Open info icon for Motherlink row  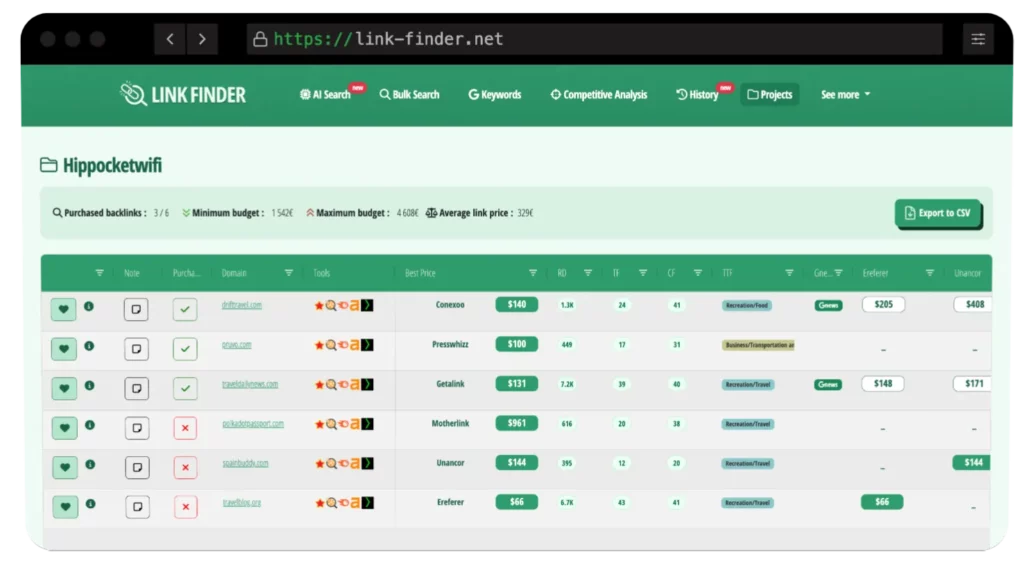tap(90, 425)
